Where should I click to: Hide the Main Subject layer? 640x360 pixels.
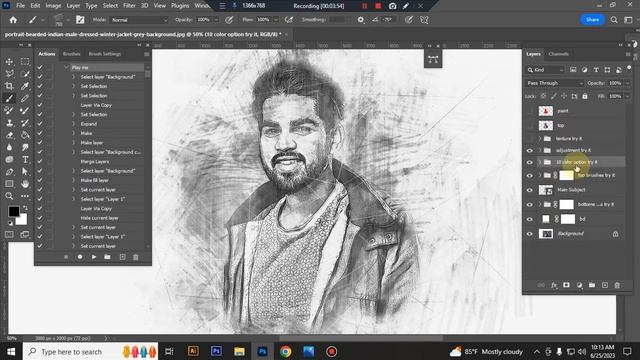(530, 190)
